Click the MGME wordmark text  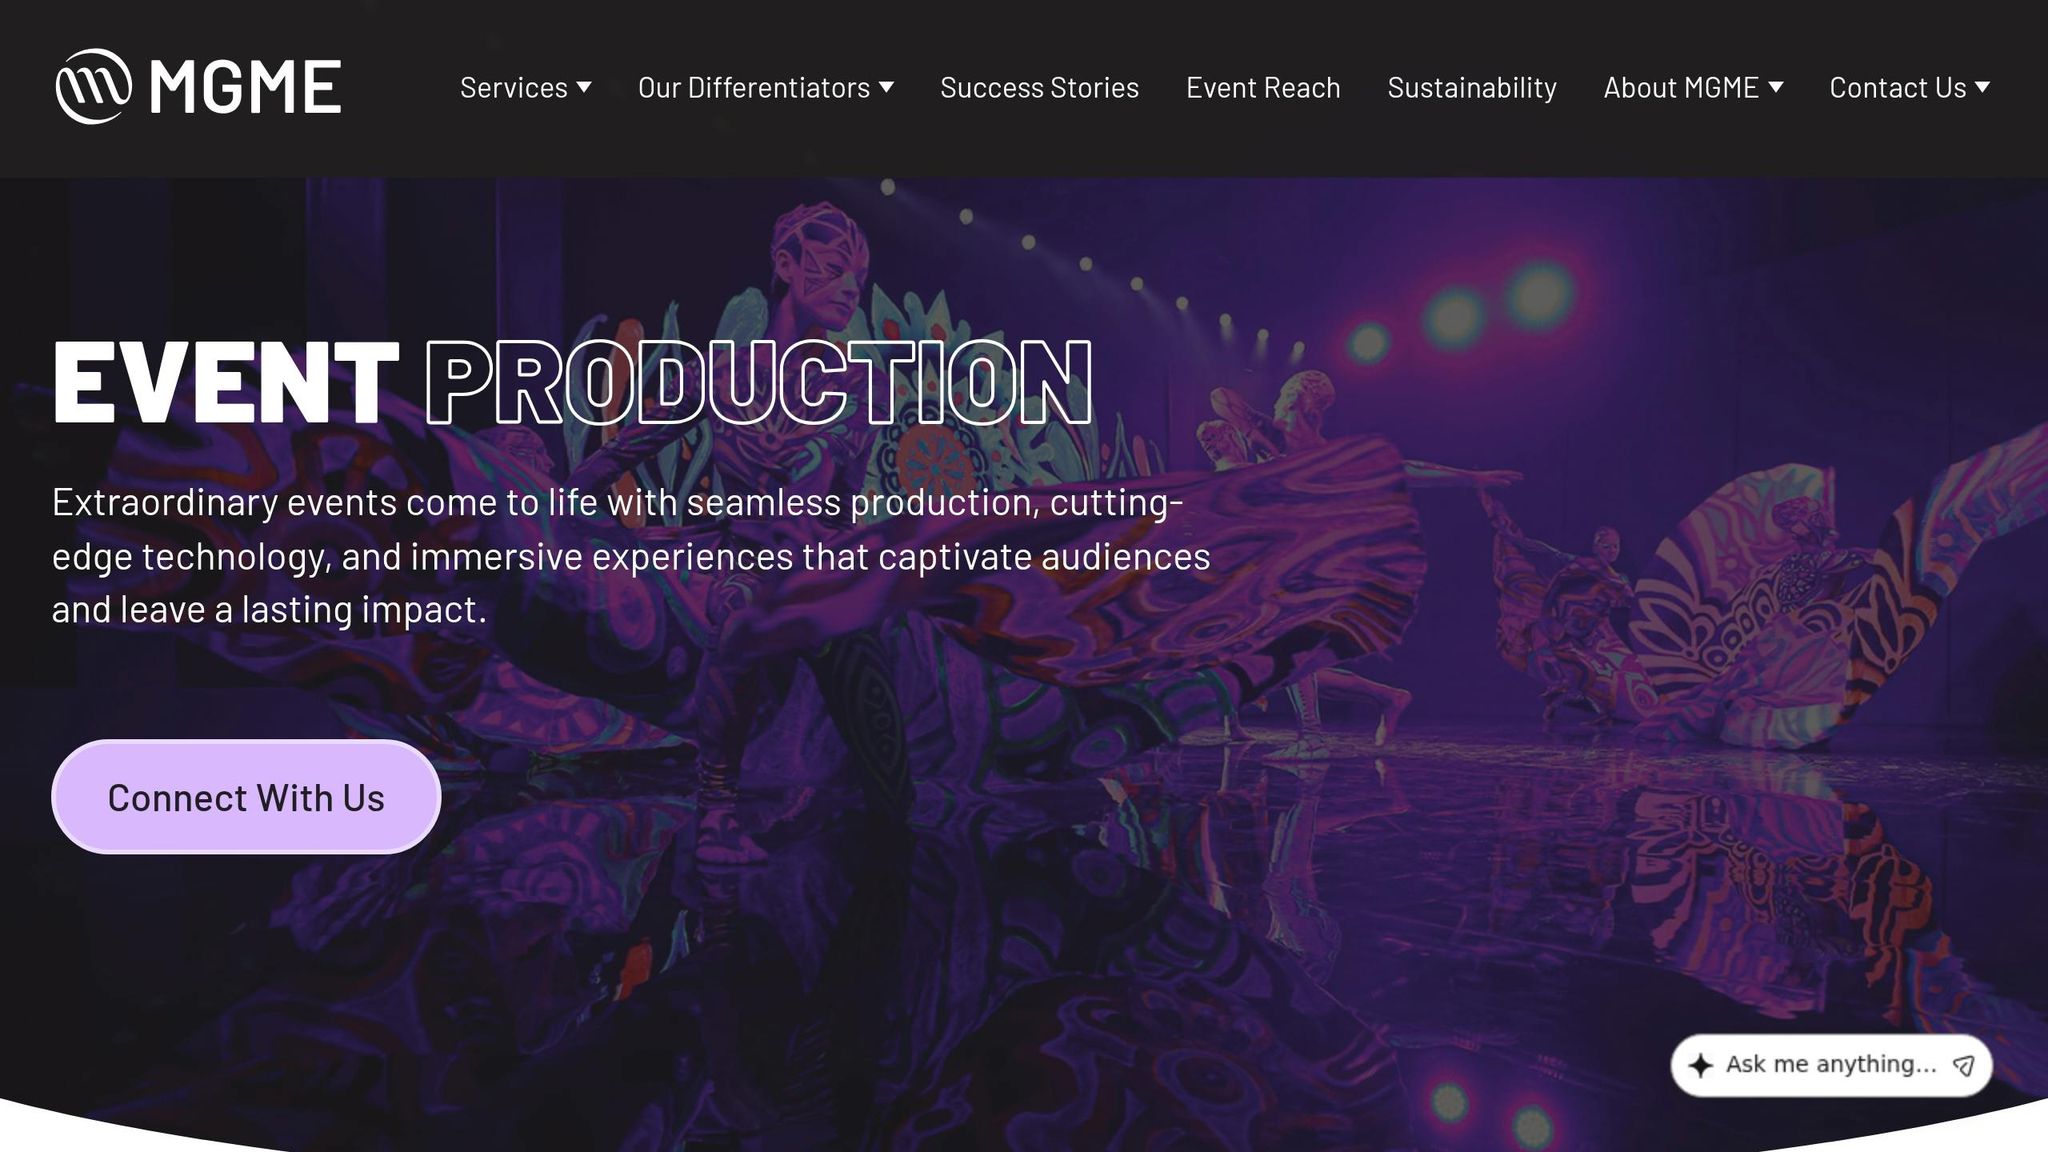[246, 88]
